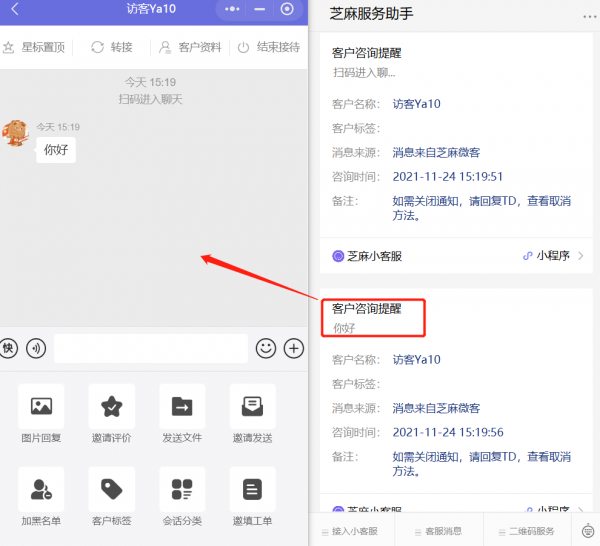Click 今天 15:19 timestamp above message

[x=58, y=127]
